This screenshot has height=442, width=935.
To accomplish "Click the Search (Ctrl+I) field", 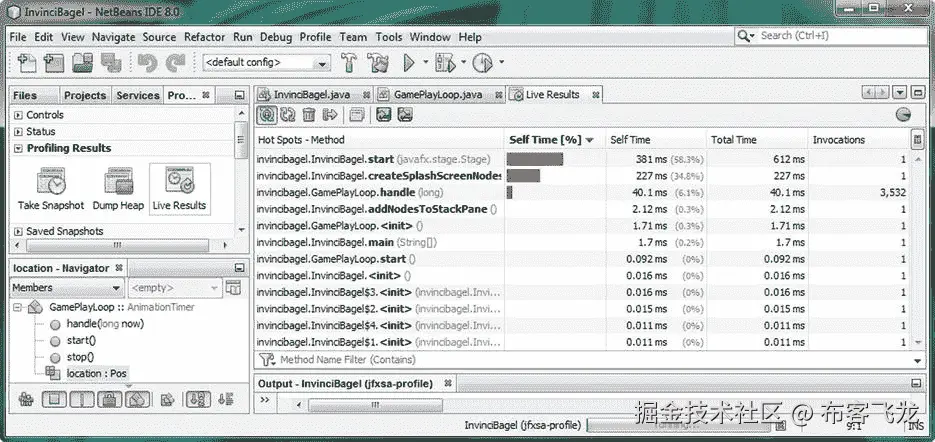I will coord(829,36).
